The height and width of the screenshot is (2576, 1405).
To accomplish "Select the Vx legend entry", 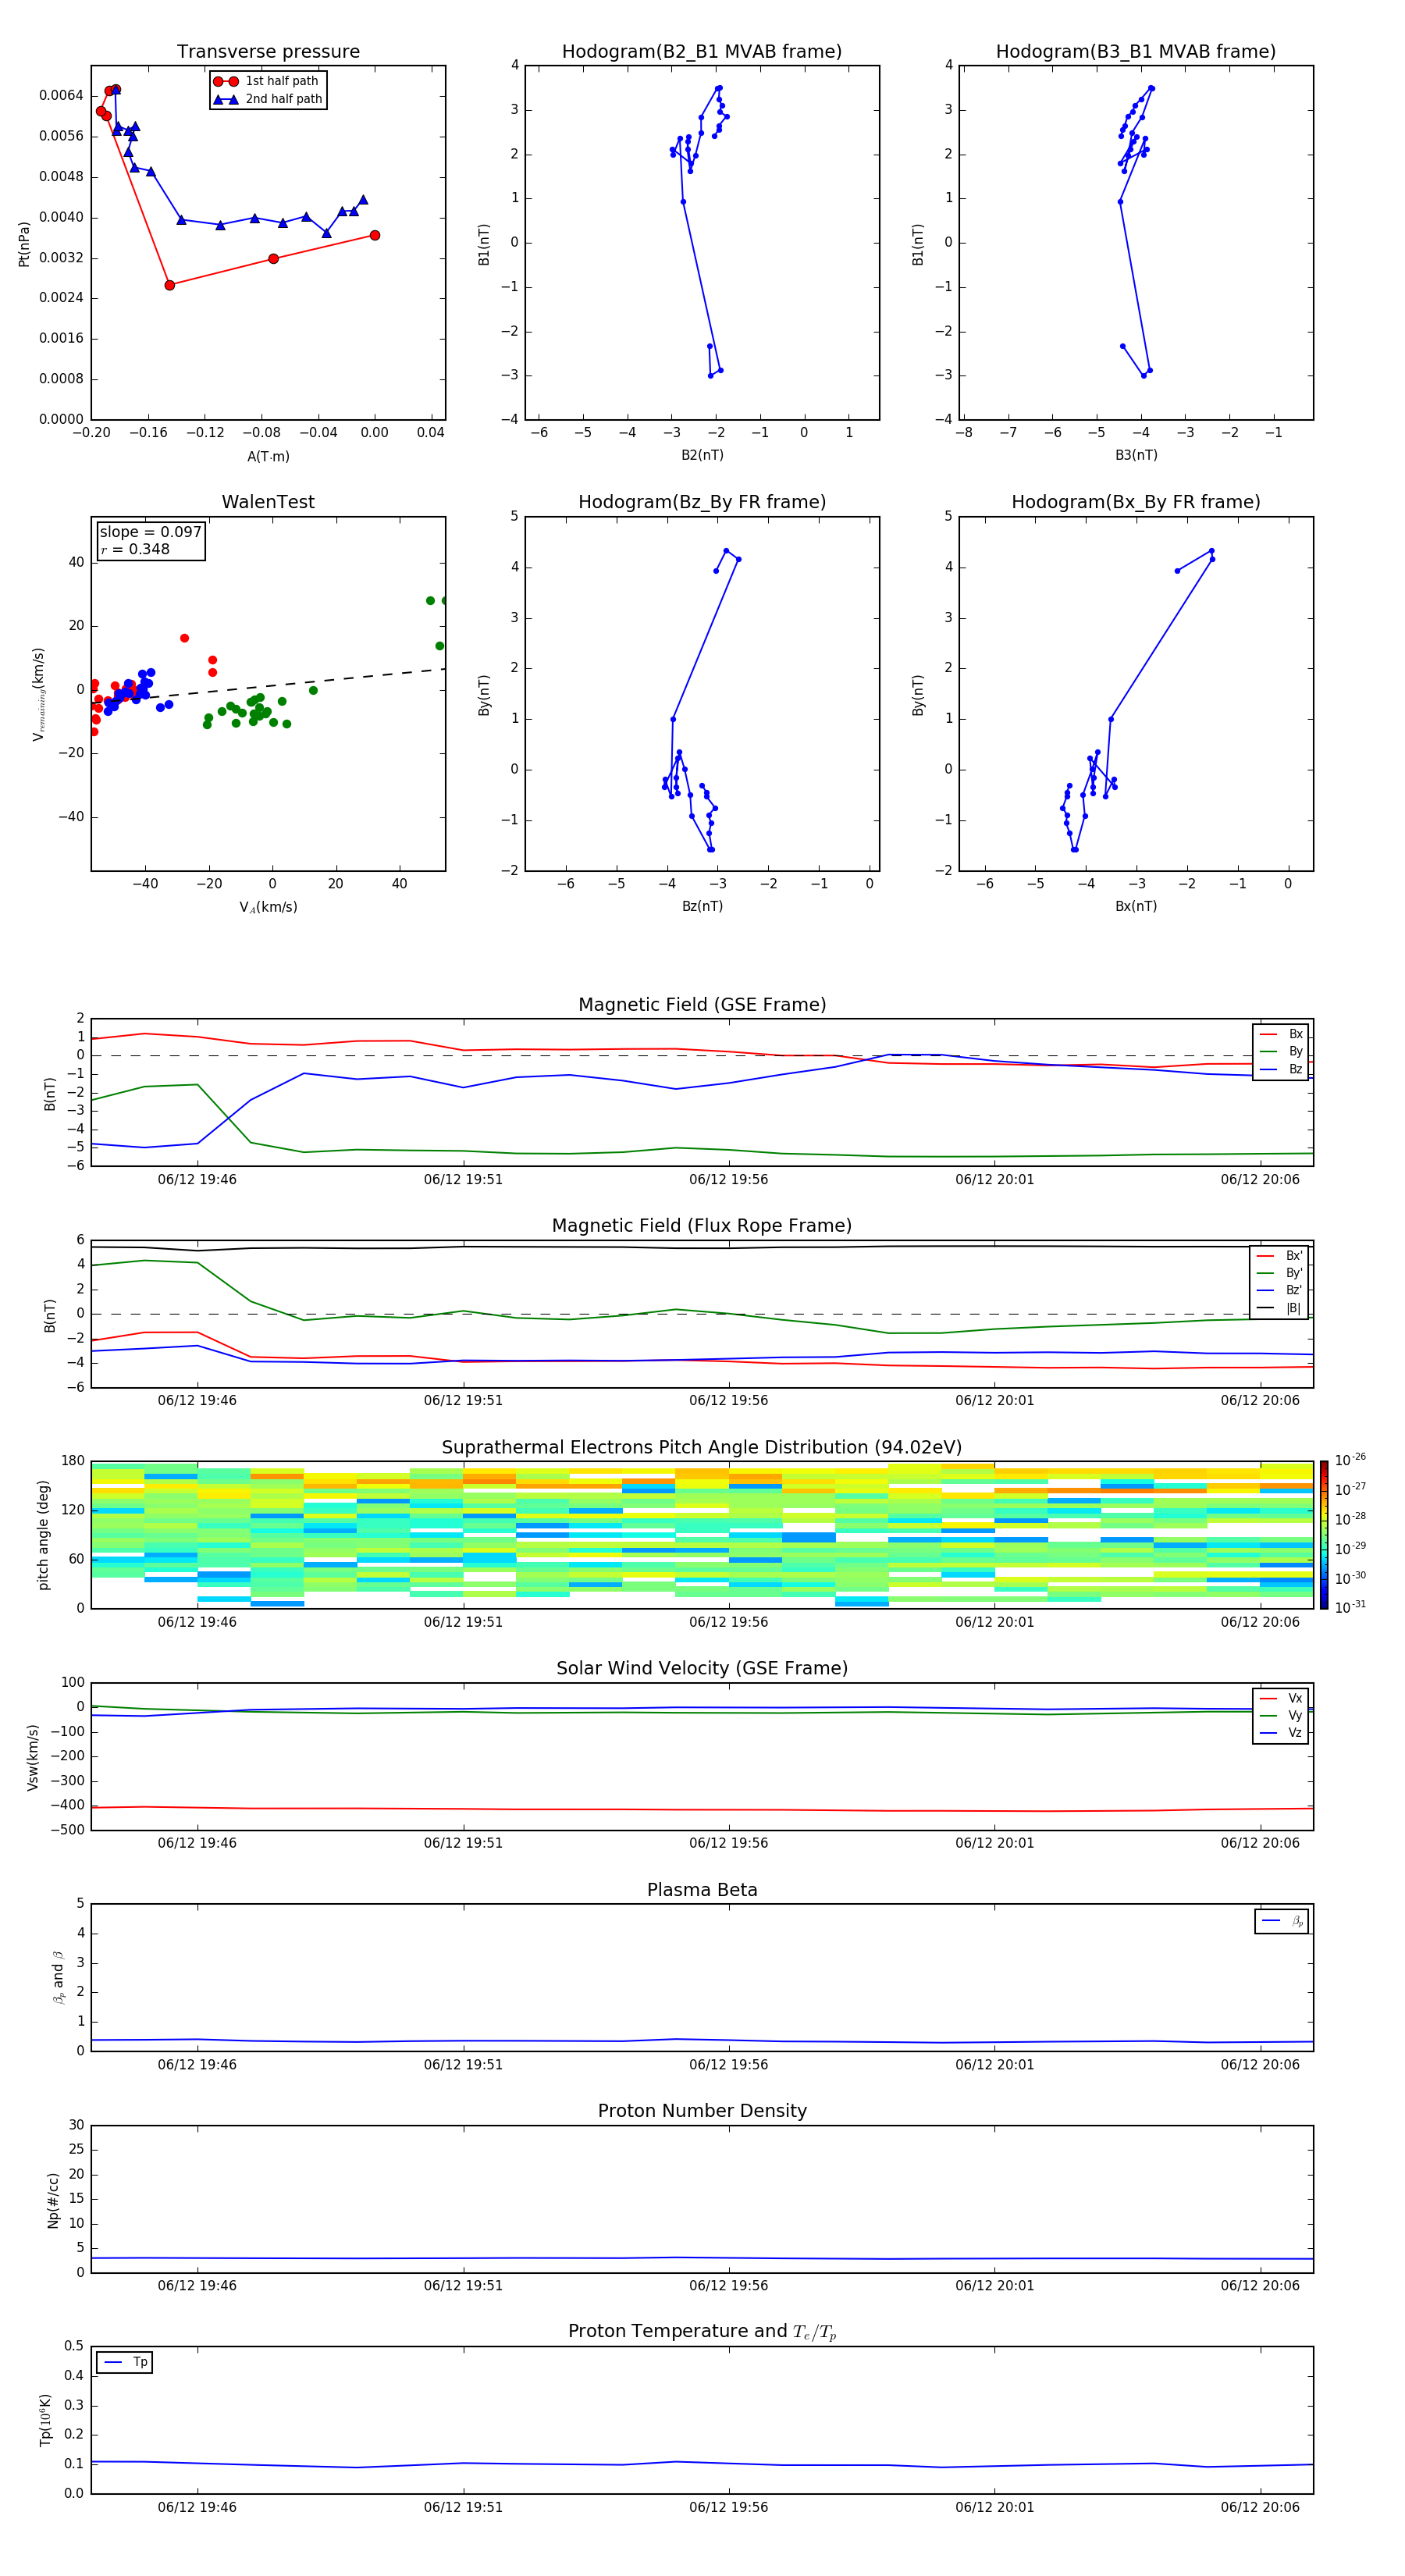I will [x=1281, y=1698].
